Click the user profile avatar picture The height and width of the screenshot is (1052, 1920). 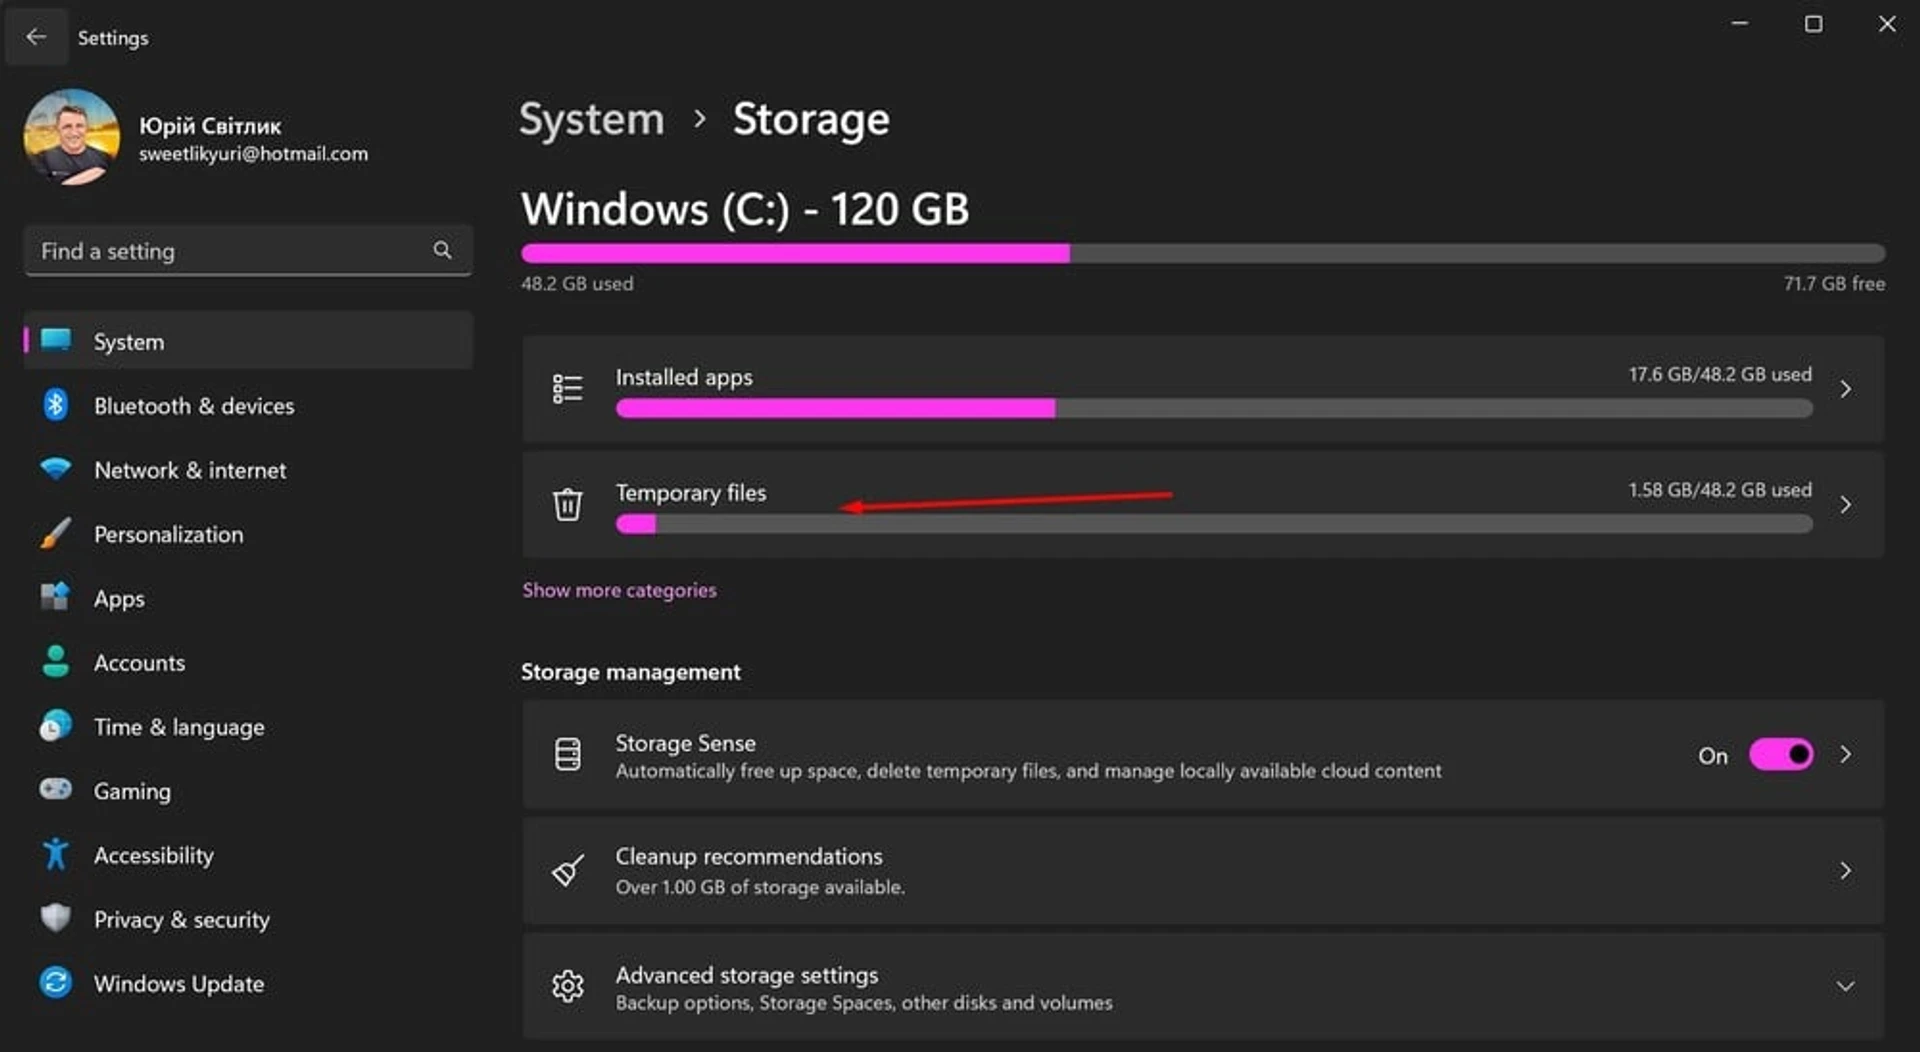click(71, 137)
